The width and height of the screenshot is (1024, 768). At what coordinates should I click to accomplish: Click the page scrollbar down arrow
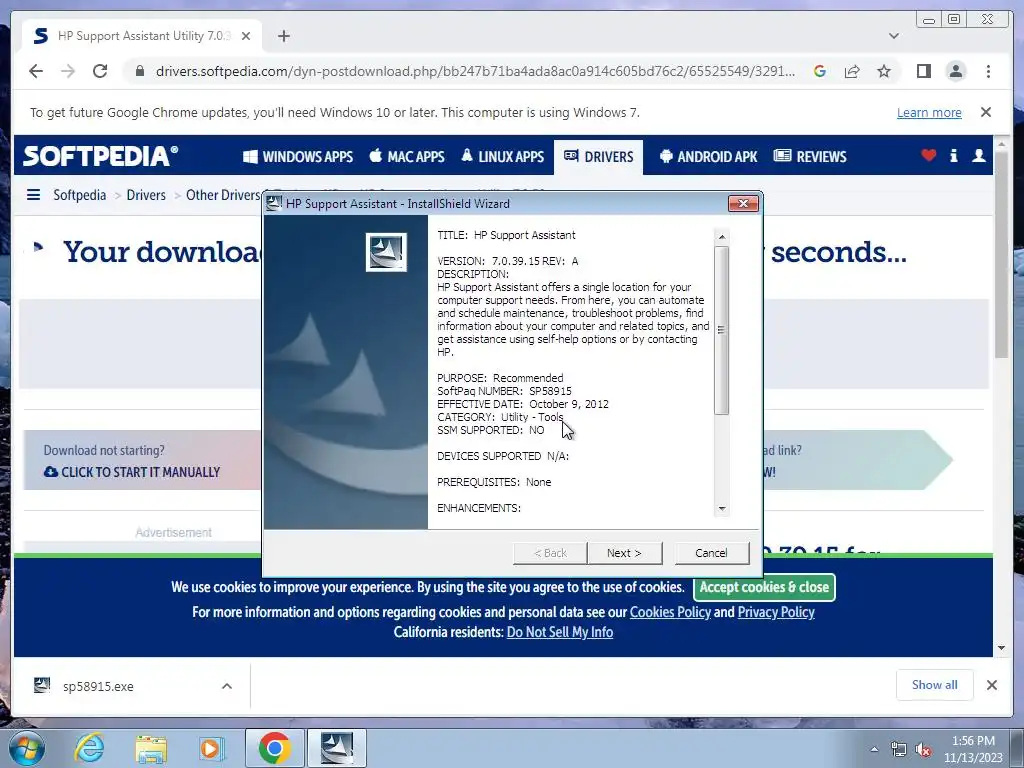pos(1002,648)
